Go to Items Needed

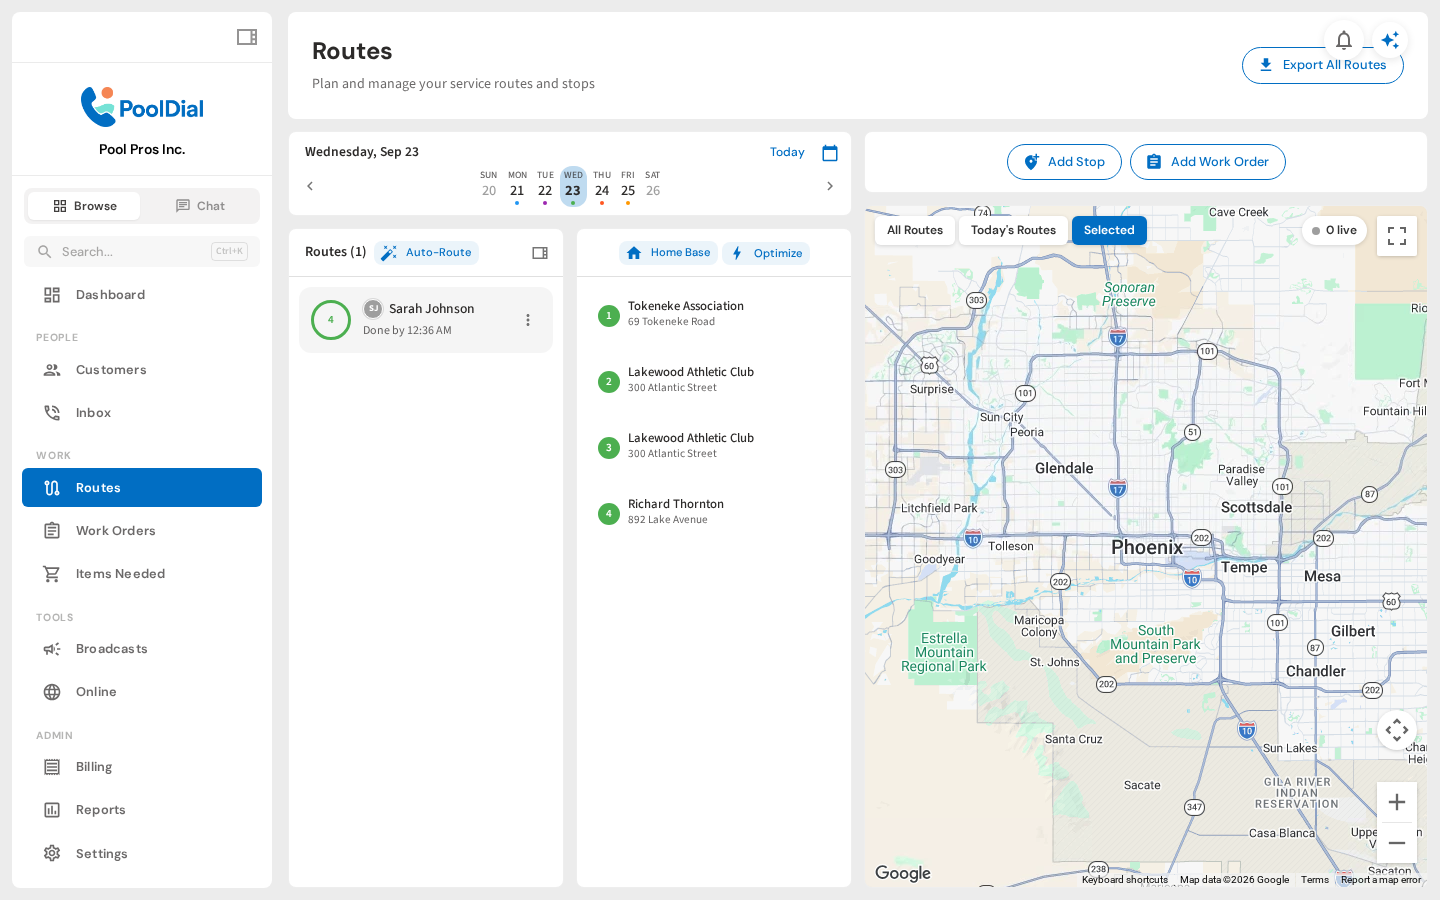pos(142,574)
